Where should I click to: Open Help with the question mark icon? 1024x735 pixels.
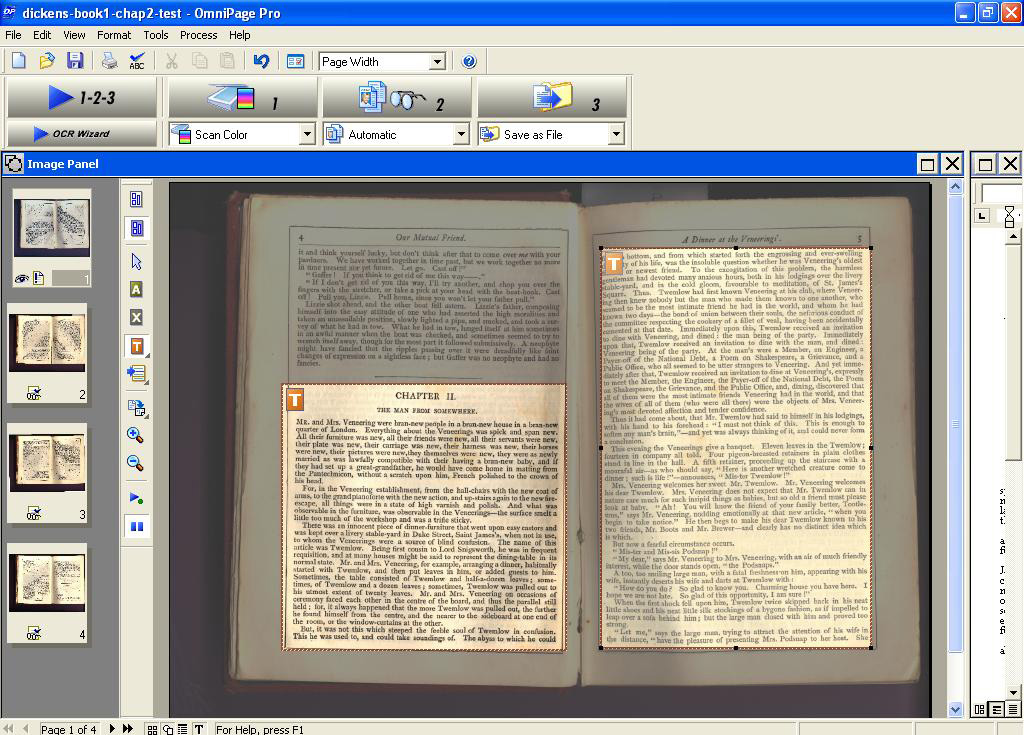point(469,61)
